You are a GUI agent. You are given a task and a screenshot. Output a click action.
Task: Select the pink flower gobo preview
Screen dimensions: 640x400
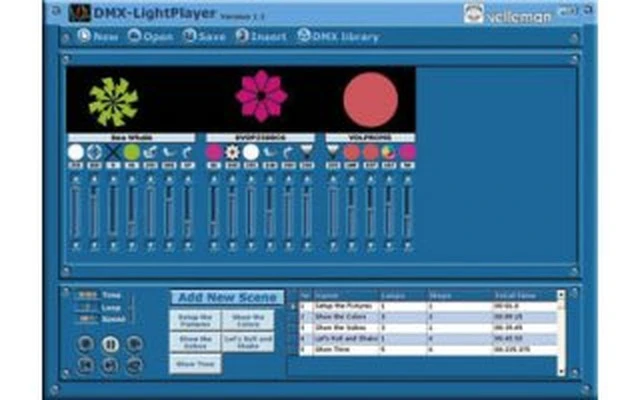click(261, 96)
